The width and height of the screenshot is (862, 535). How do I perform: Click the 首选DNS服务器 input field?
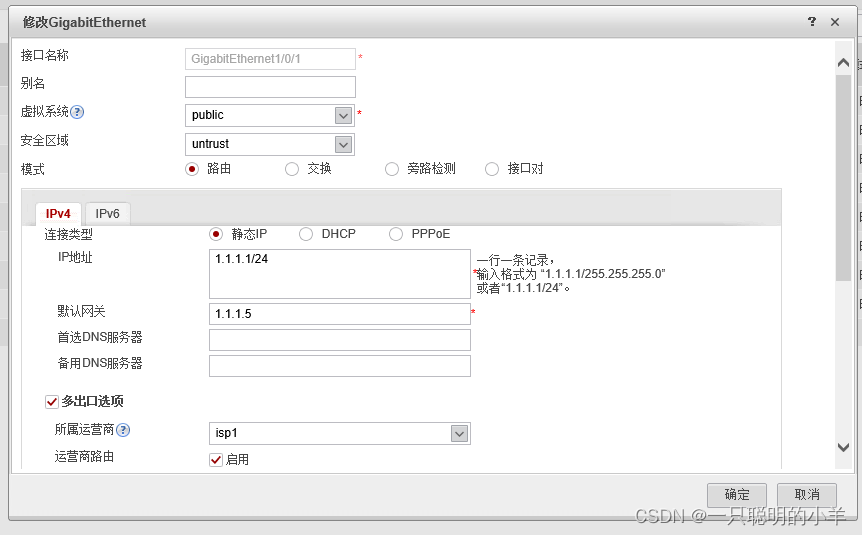pos(340,340)
